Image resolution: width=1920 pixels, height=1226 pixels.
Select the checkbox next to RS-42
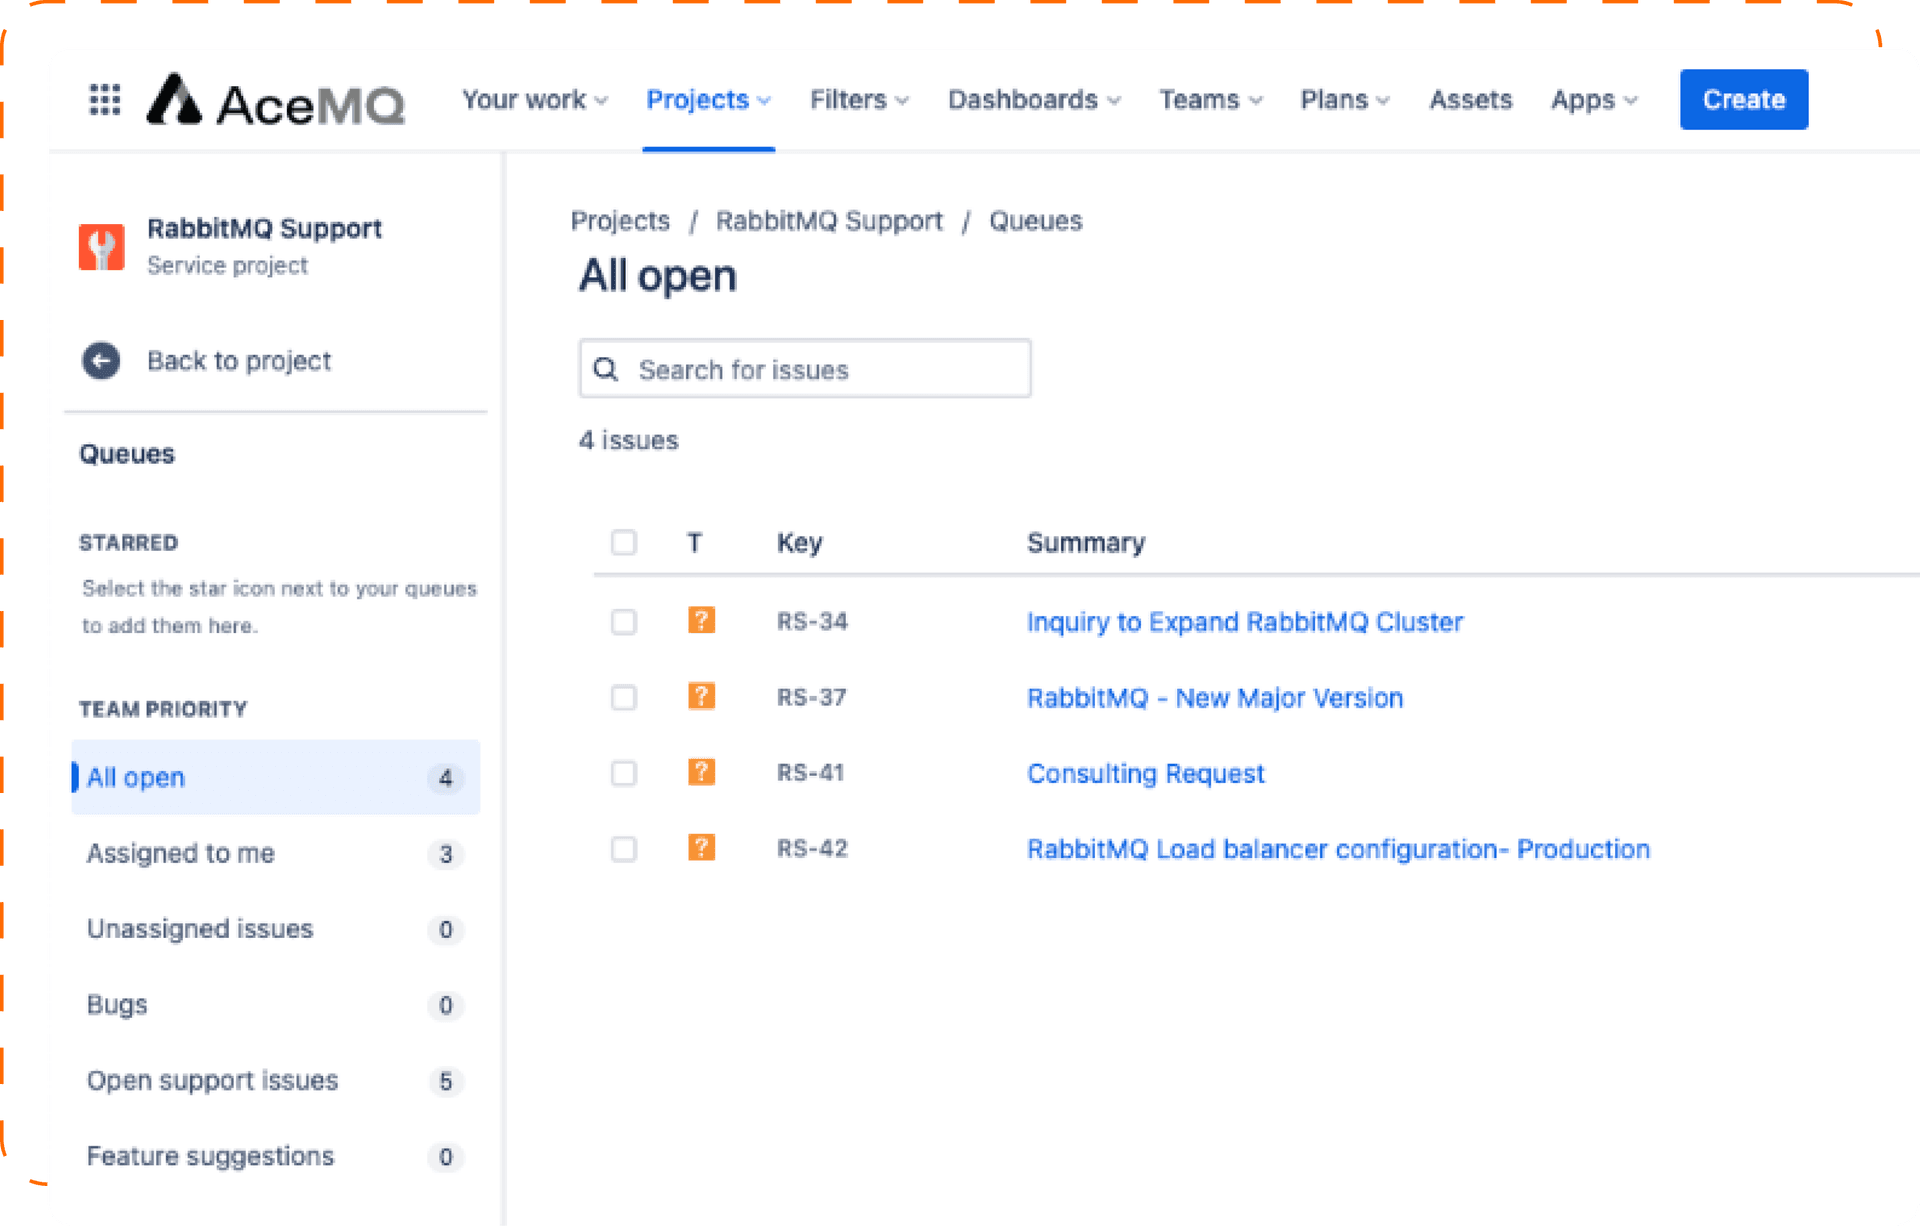pos(624,849)
